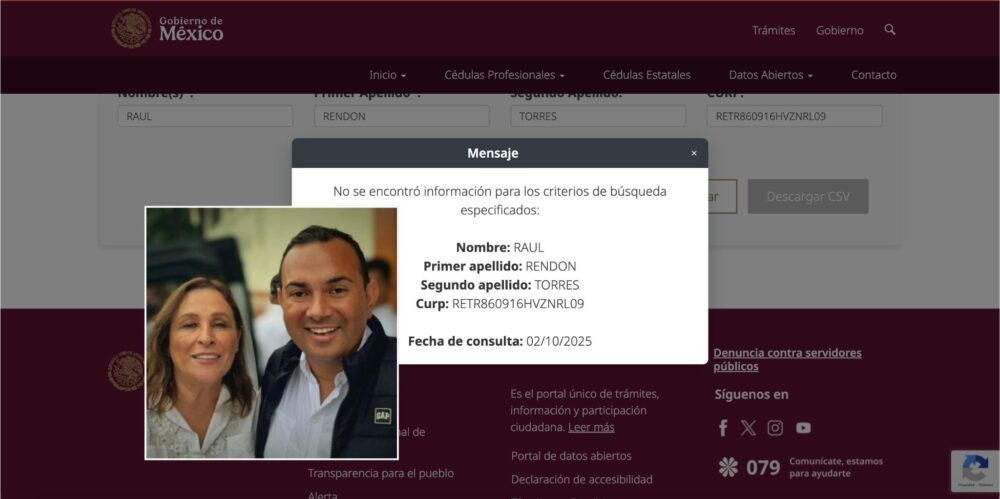This screenshot has height=499, width=1000.
Task: Click the Descargar CSV button
Action: tap(808, 197)
